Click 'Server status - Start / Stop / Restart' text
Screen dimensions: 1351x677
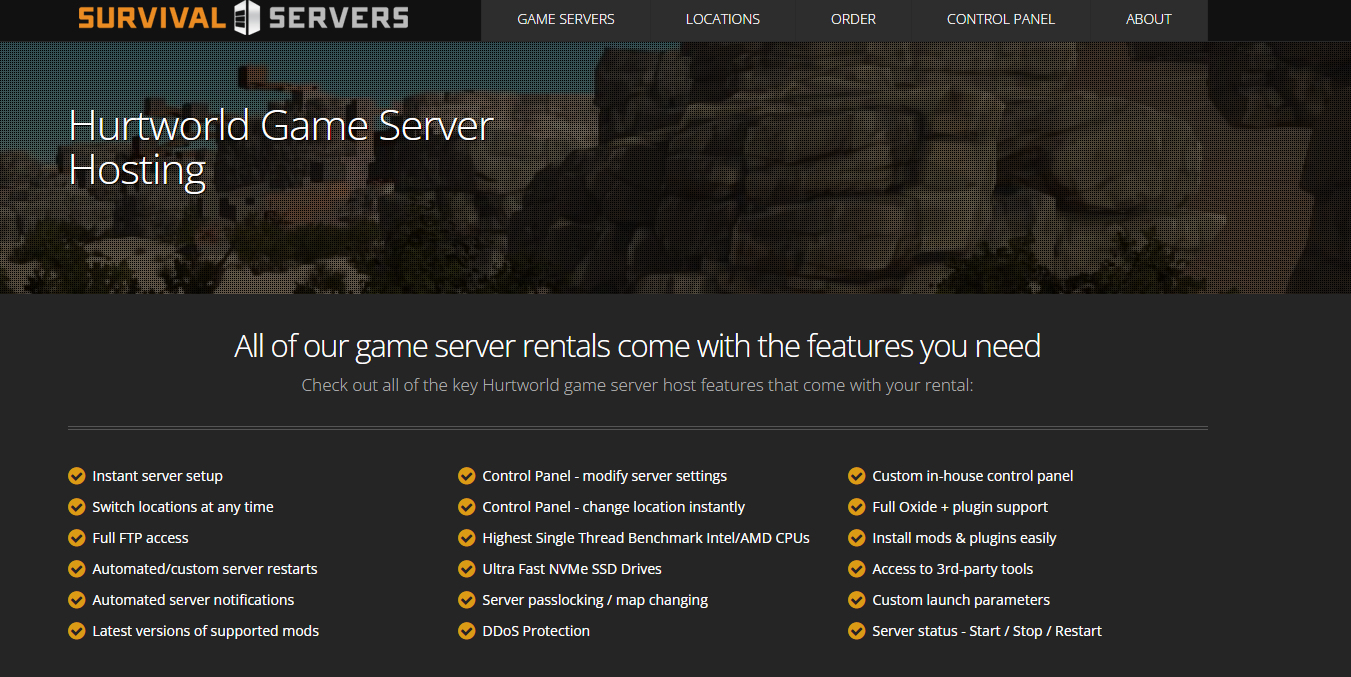click(x=987, y=631)
